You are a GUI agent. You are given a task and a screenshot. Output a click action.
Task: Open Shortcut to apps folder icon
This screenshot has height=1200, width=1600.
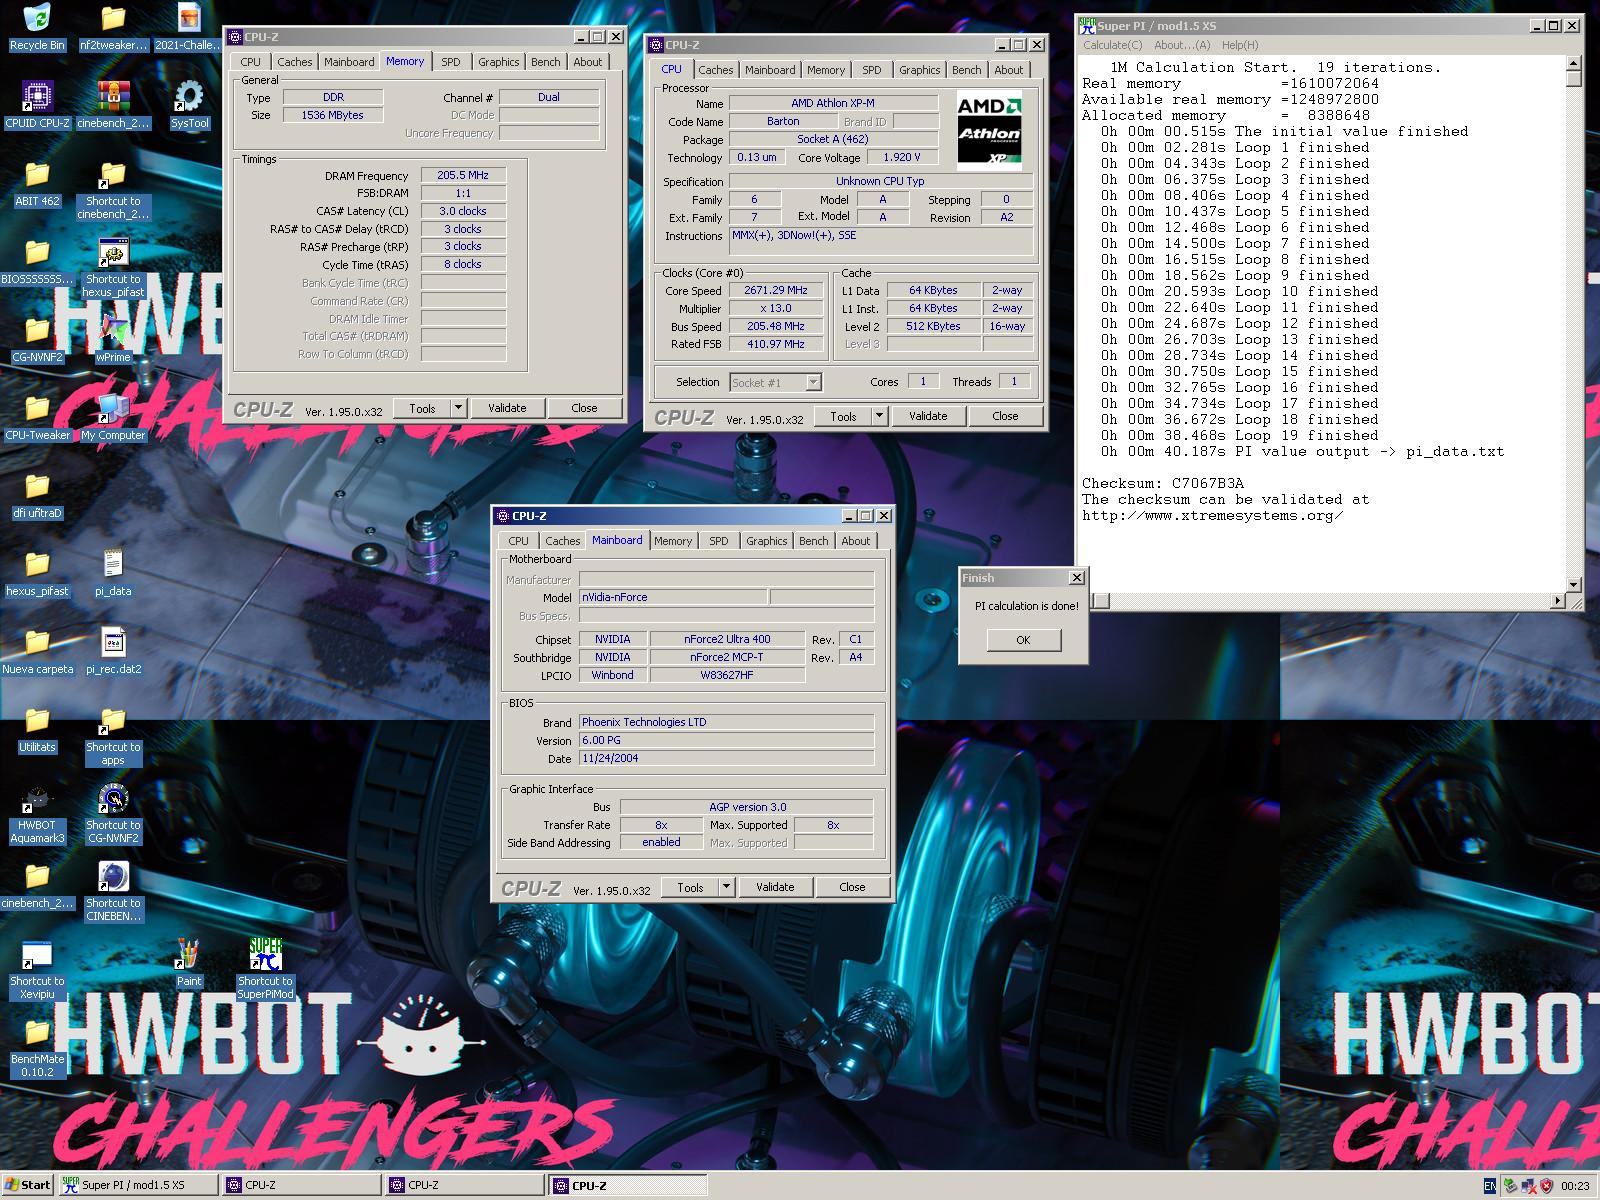[x=113, y=736]
